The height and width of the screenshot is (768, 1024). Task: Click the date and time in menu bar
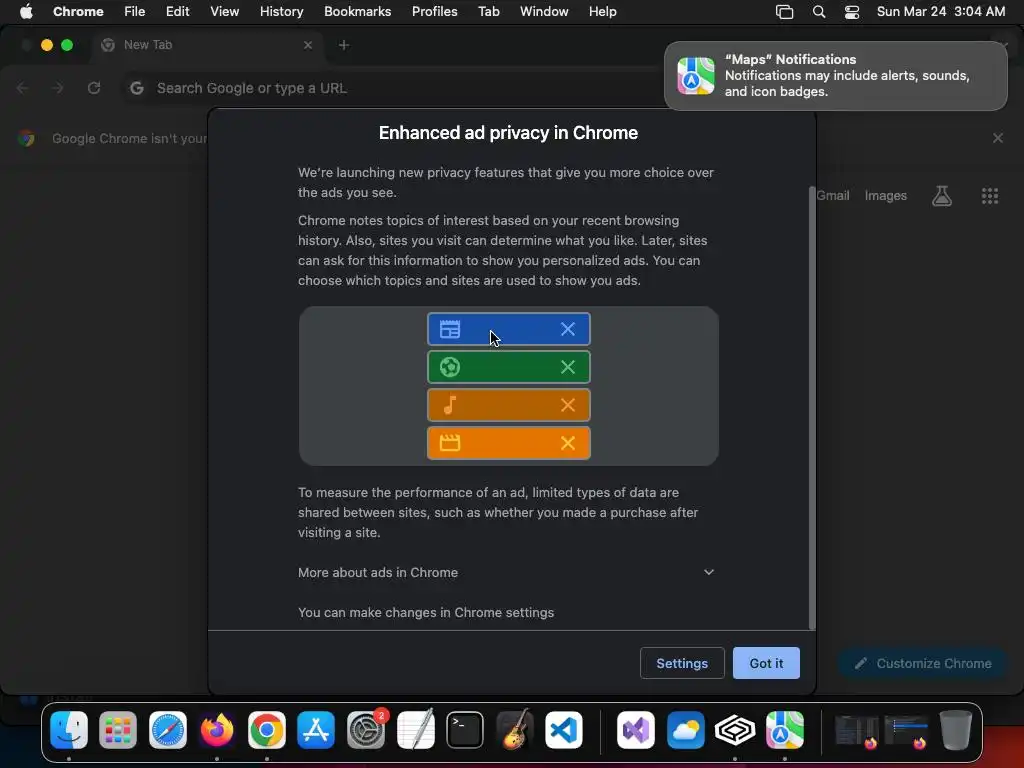click(x=940, y=11)
